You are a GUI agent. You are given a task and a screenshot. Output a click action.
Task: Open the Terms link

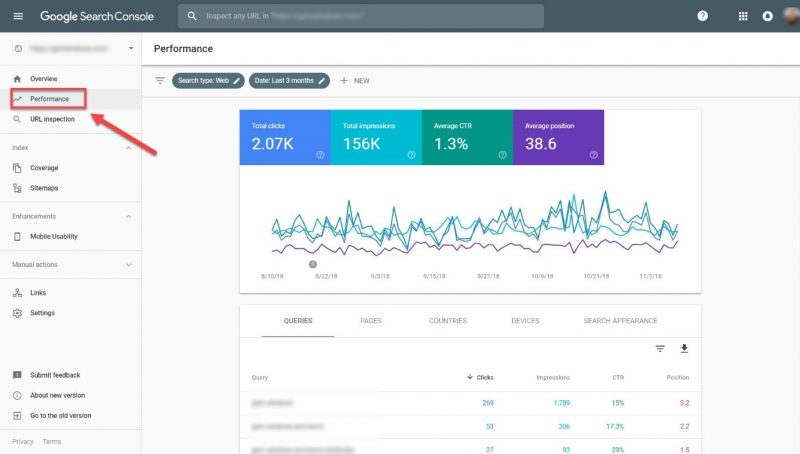click(52, 442)
